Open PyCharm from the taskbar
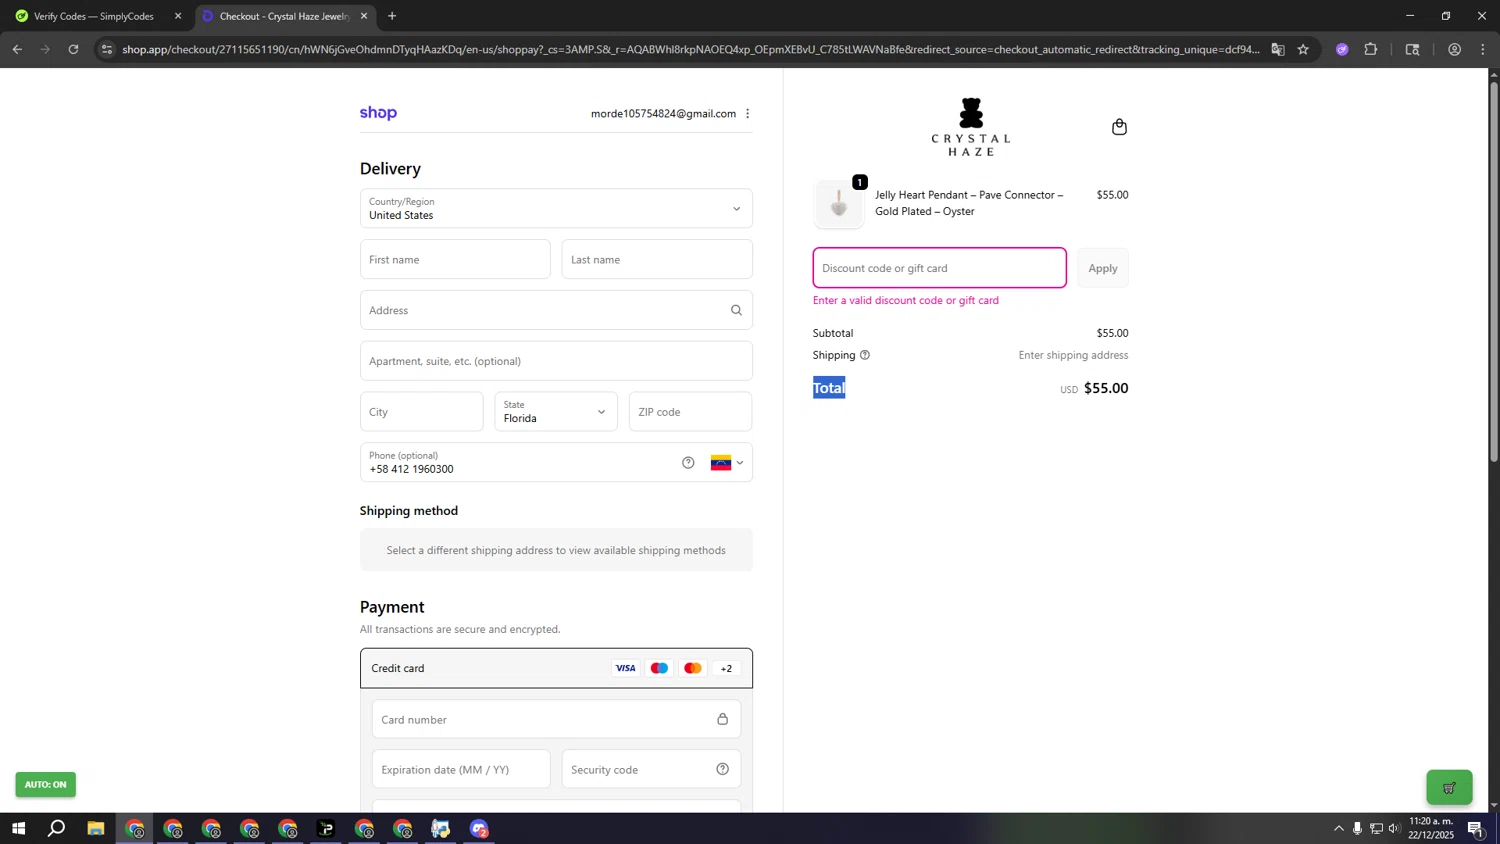The height and width of the screenshot is (844, 1500). [326, 828]
